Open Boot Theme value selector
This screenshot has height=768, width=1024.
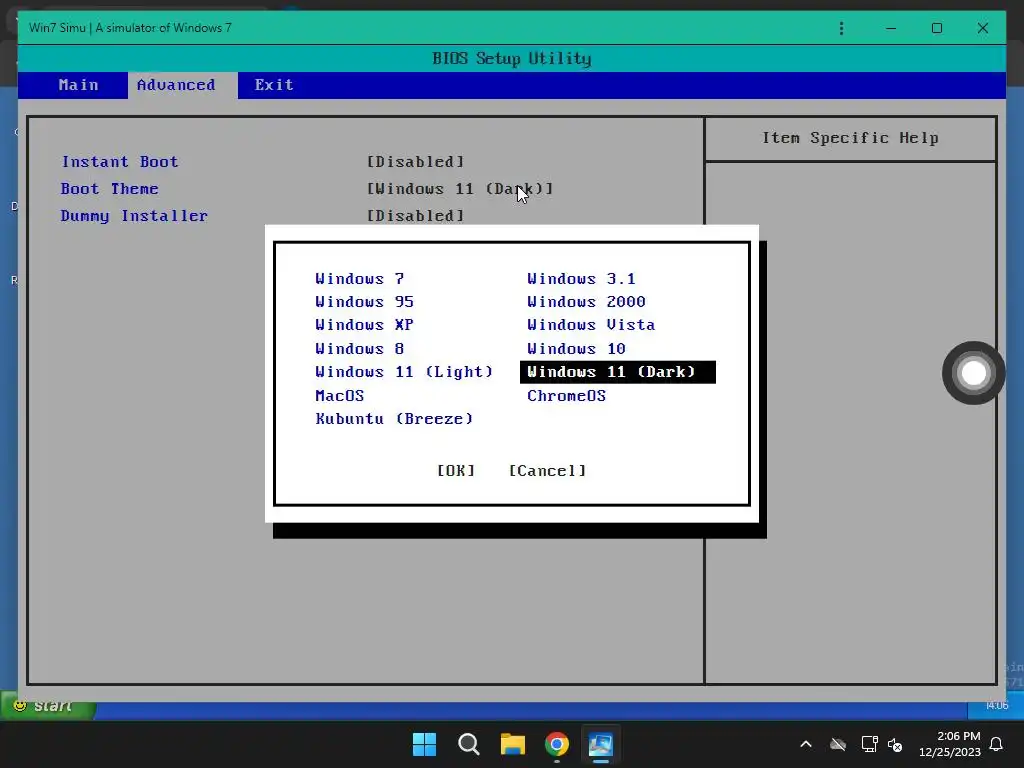coord(460,189)
